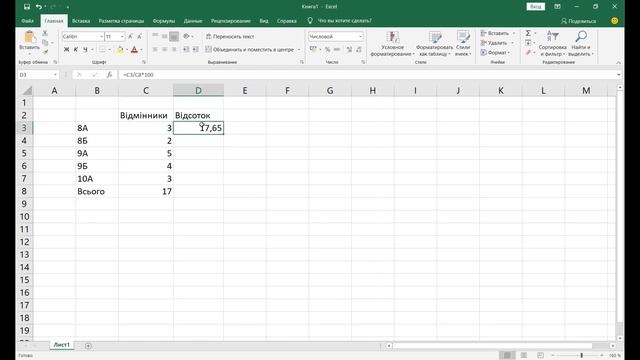Click the Conditional Formatting (Условное форматирование) icon

pyautogui.click(x=393, y=37)
